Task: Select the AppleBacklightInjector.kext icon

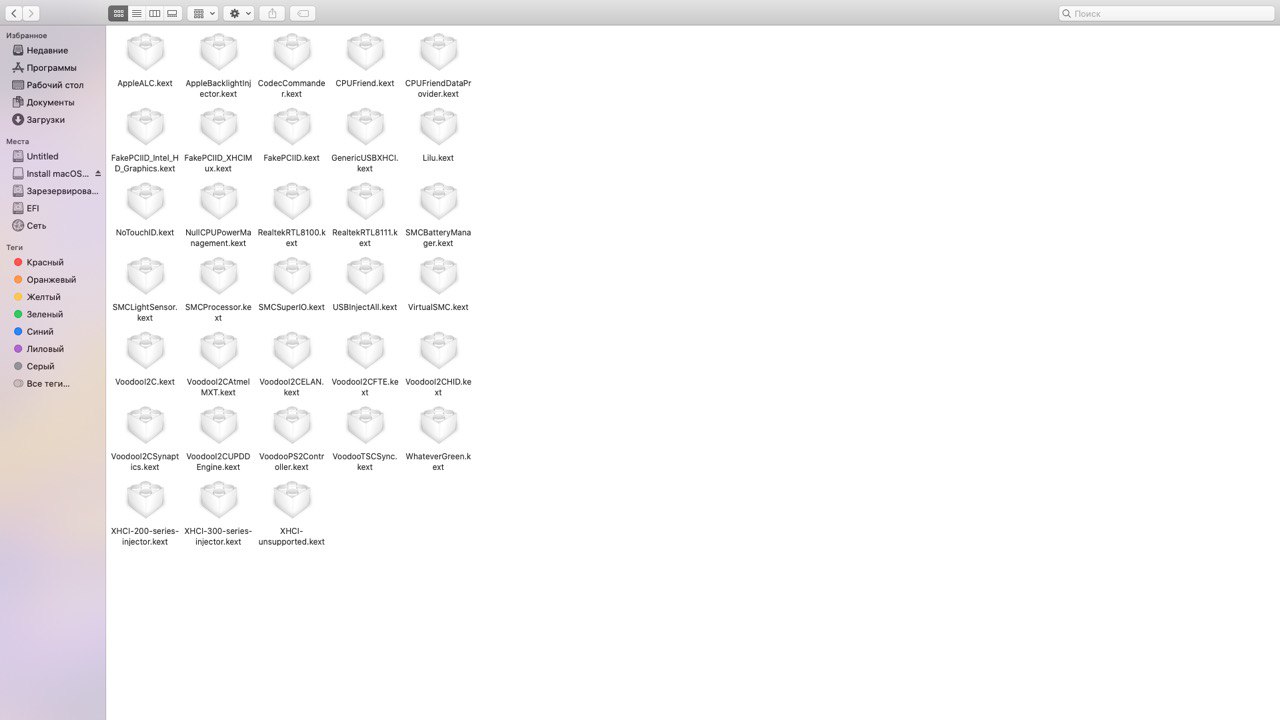Action: (218, 52)
